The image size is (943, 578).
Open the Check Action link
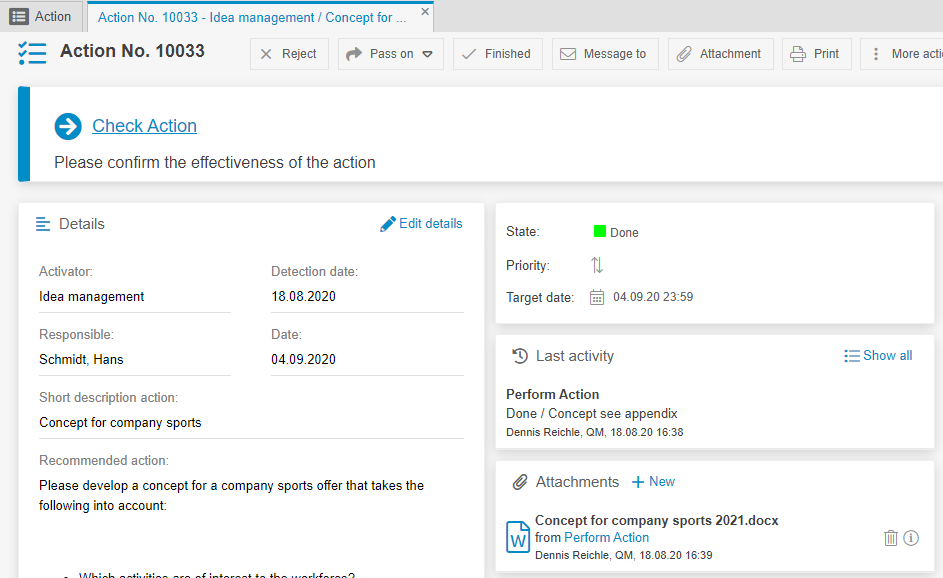point(144,126)
